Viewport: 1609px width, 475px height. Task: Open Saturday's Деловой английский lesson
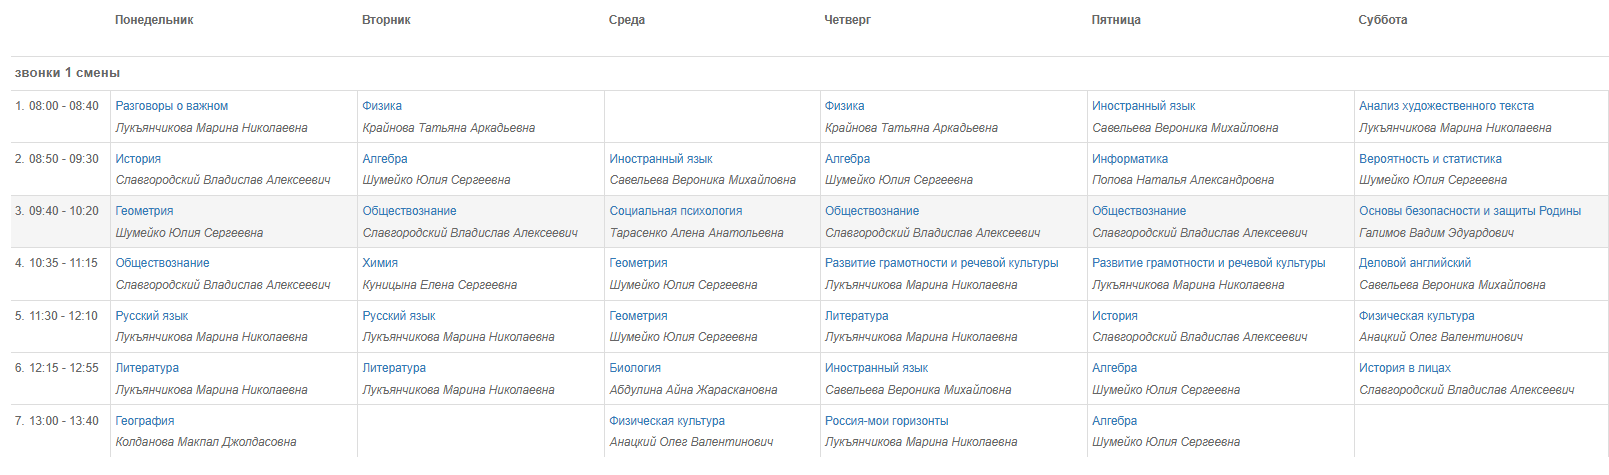1415,263
